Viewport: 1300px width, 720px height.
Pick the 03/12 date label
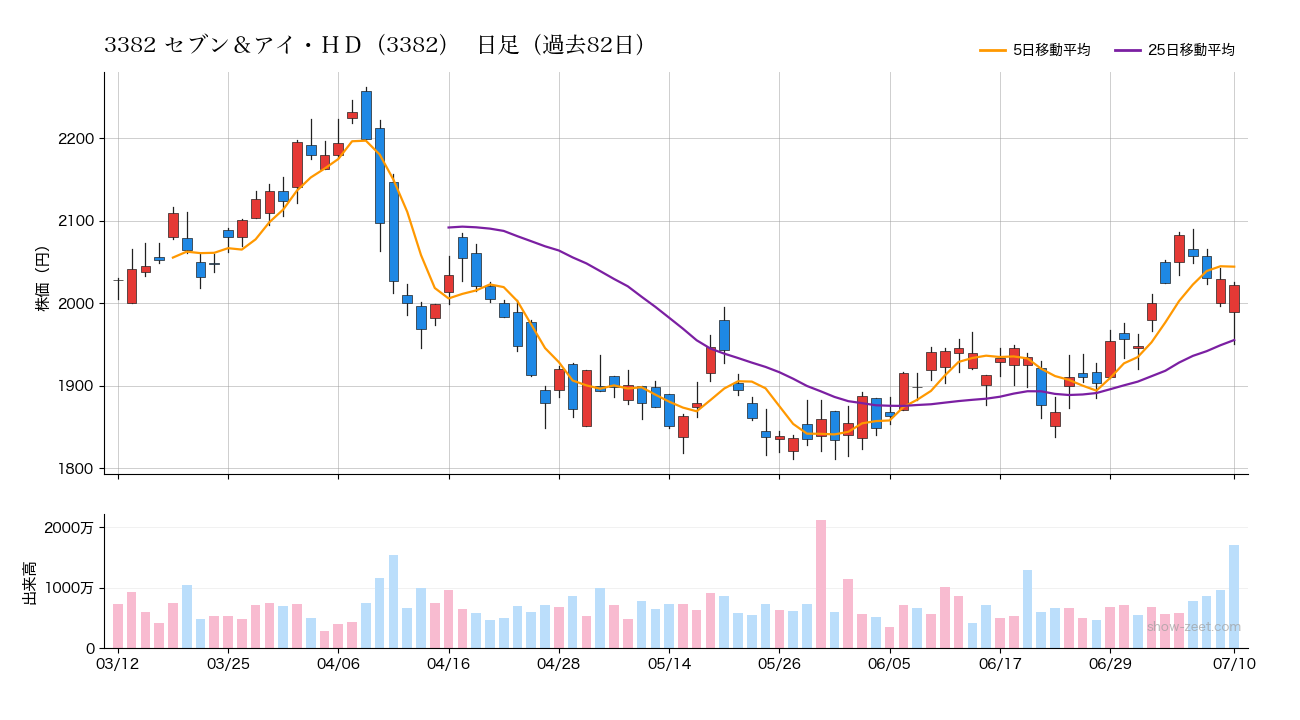coord(118,664)
